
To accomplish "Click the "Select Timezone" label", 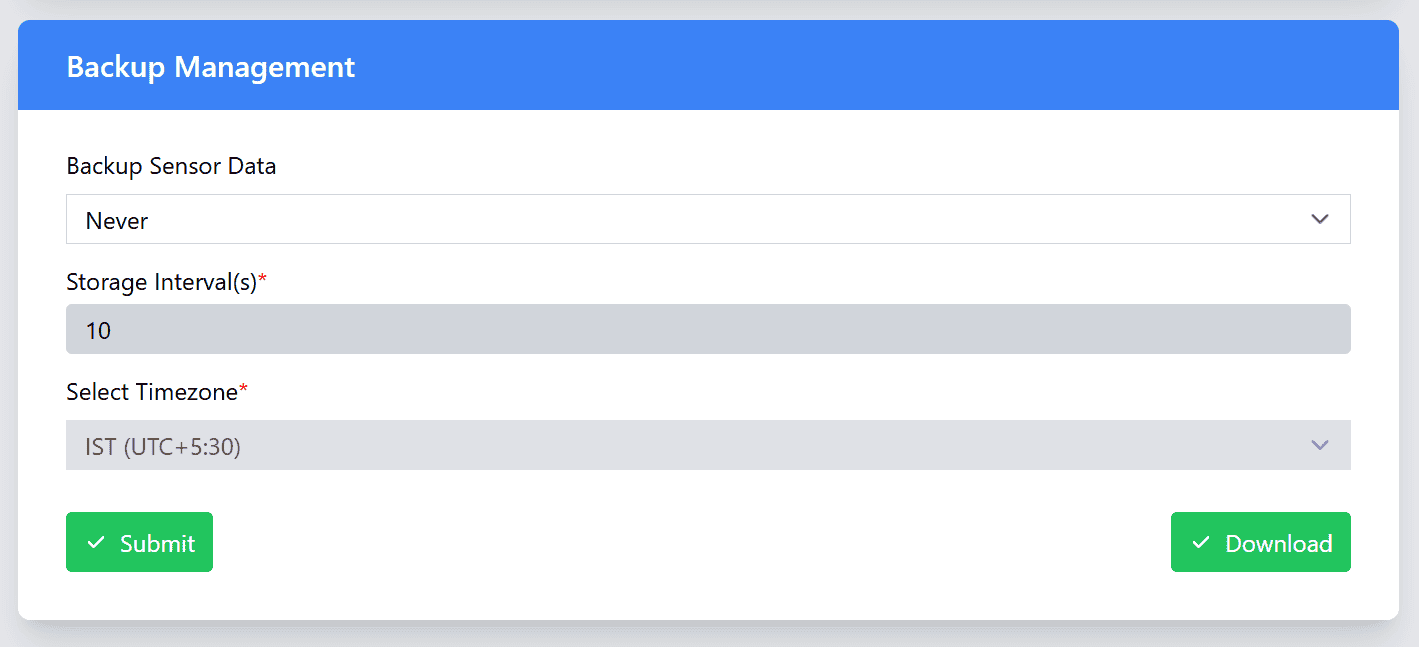I will tap(151, 392).
